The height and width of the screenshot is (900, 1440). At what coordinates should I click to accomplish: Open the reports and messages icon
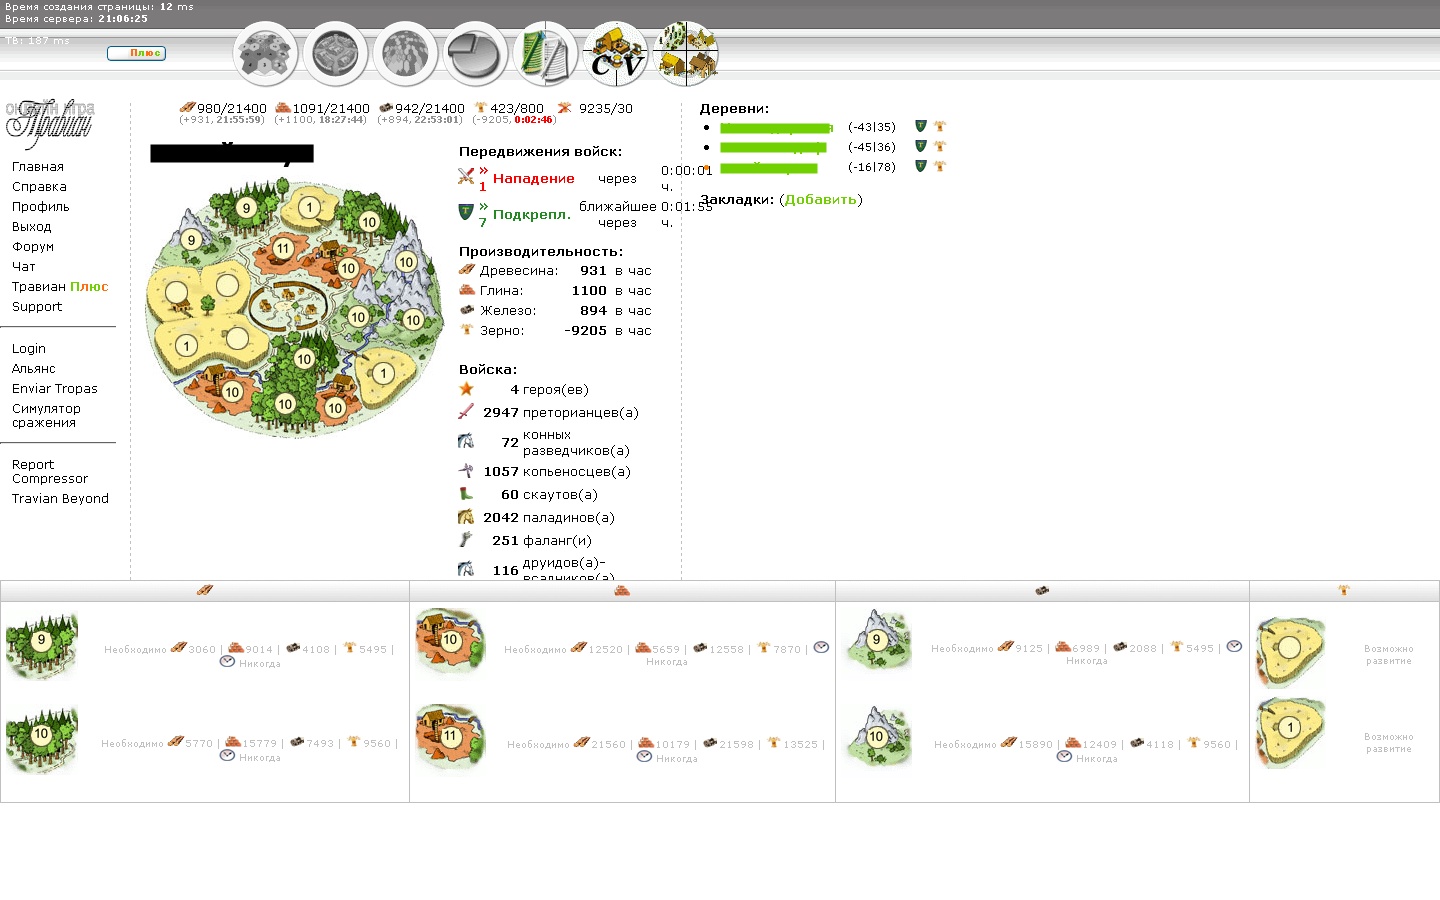click(x=545, y=55)
